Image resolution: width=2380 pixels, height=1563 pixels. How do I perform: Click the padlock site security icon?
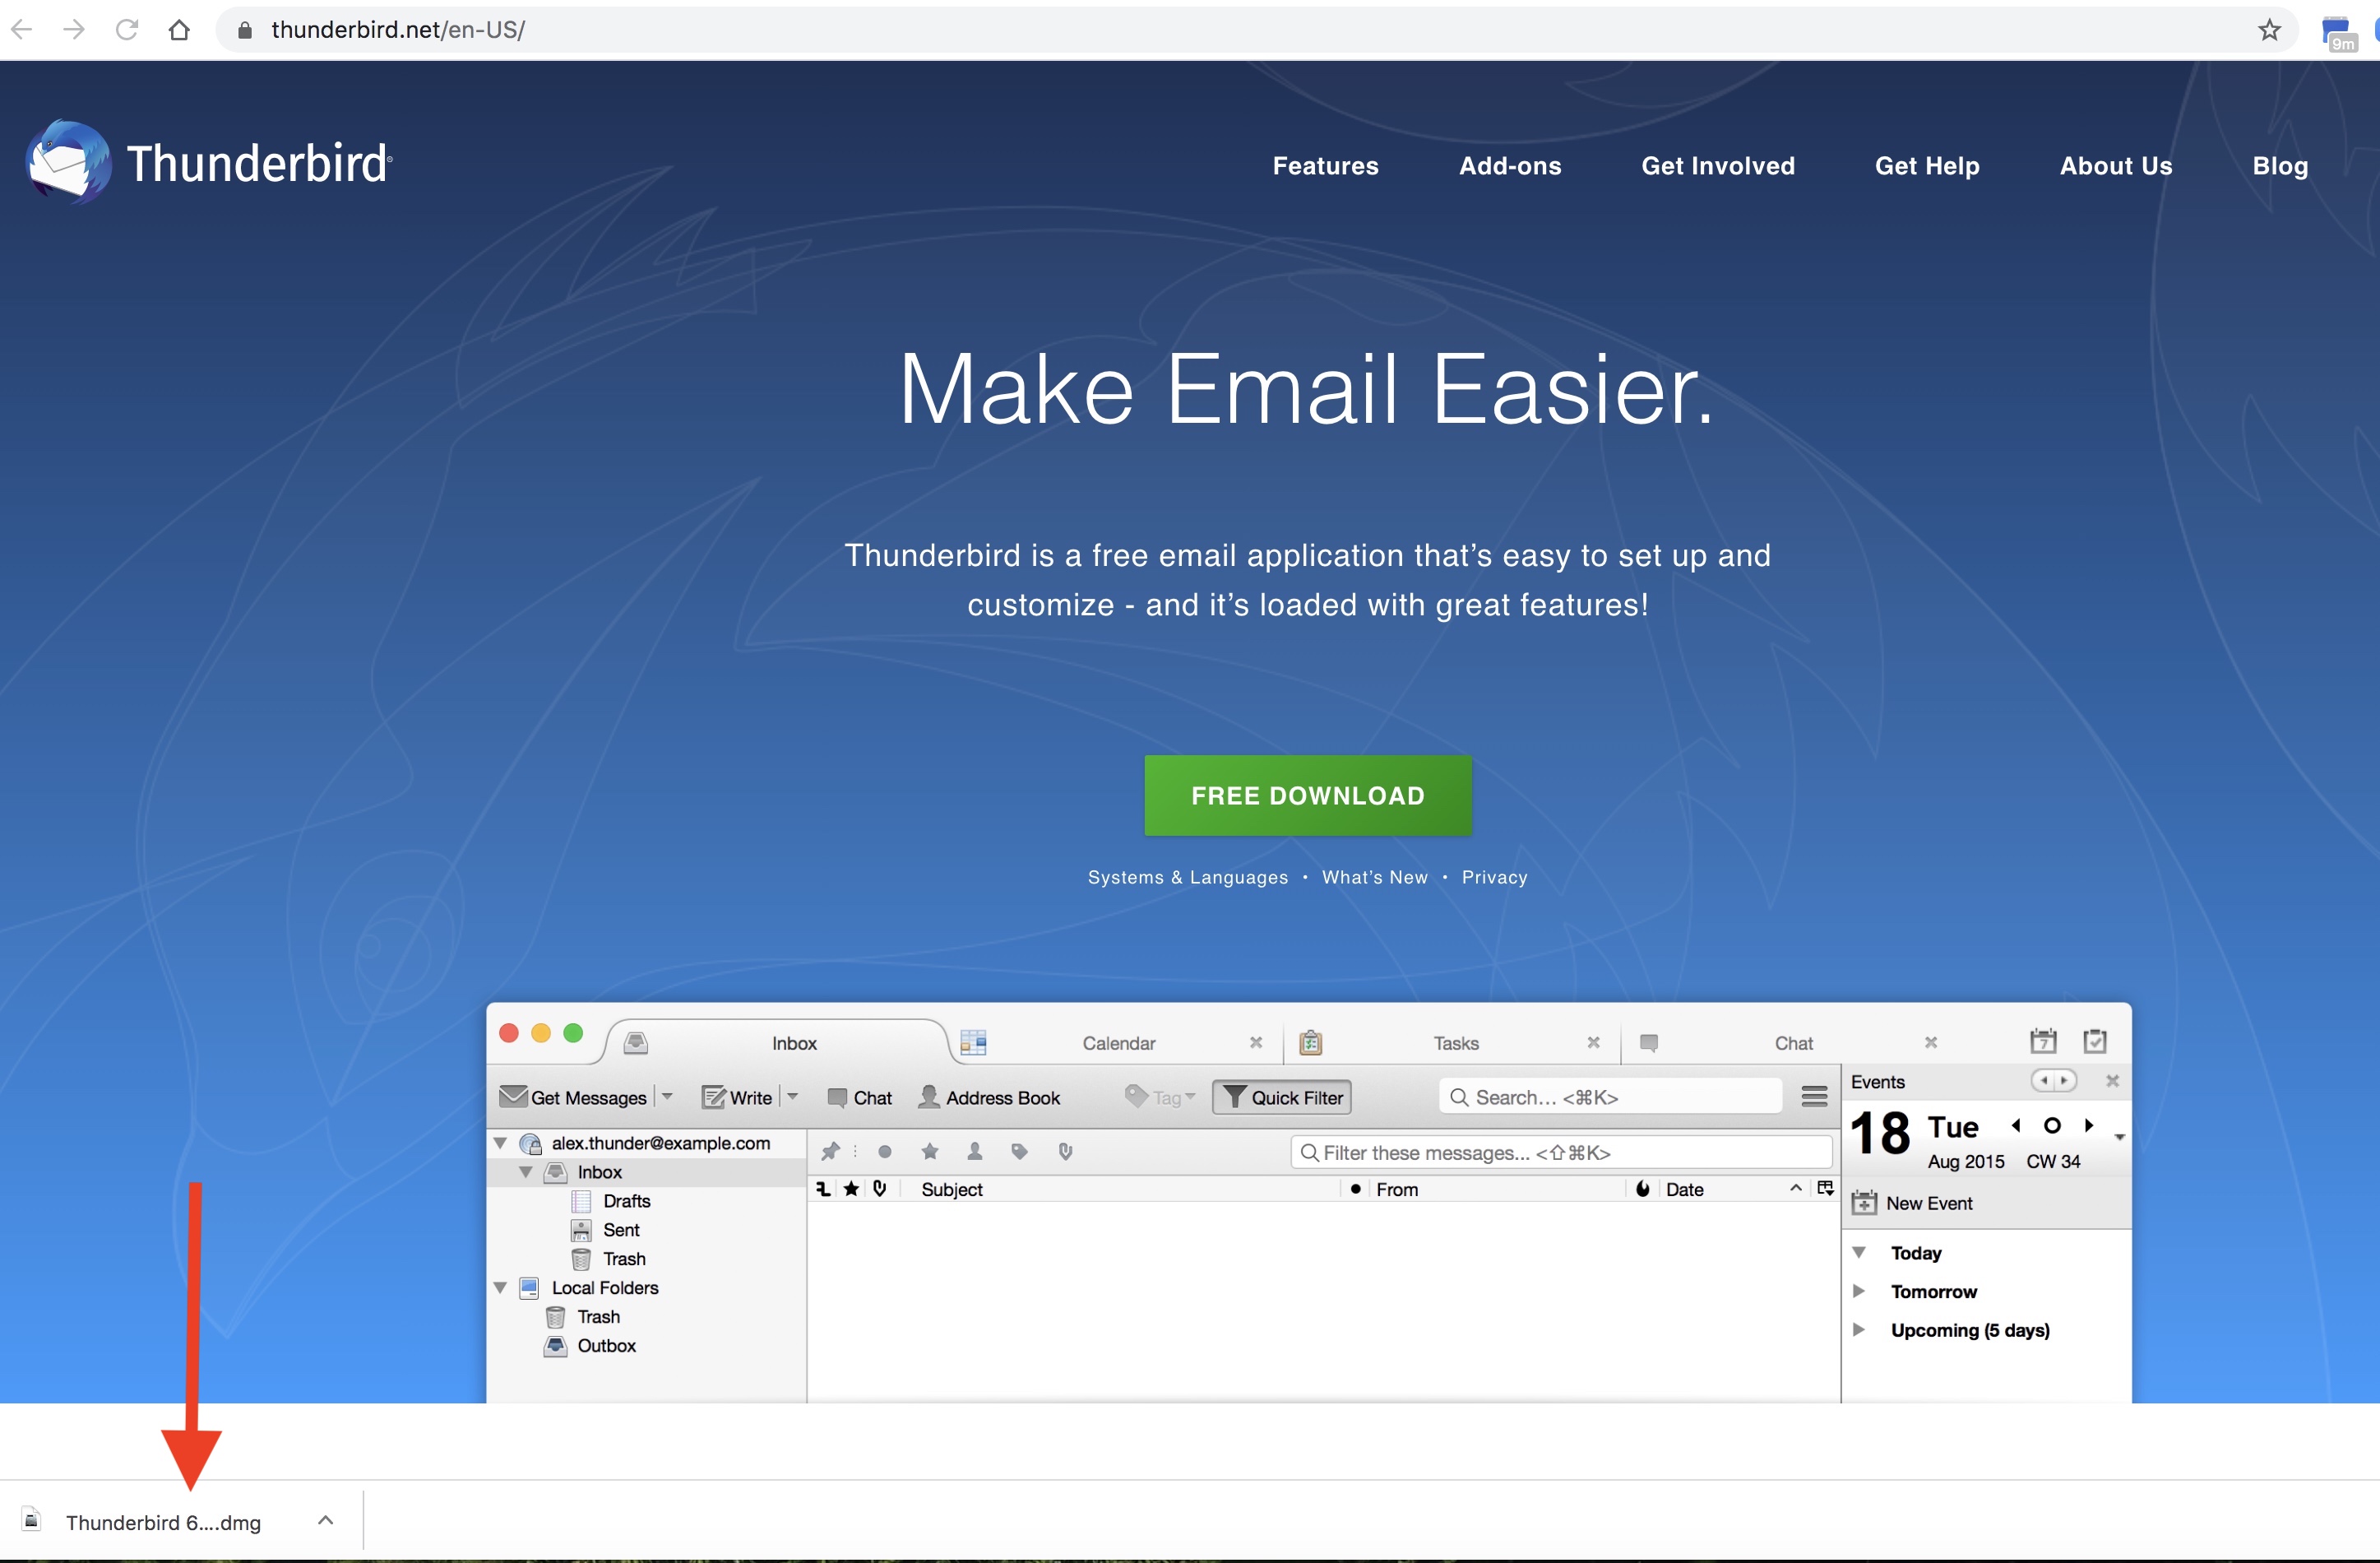pyautogui.click(x=244, y=30)
